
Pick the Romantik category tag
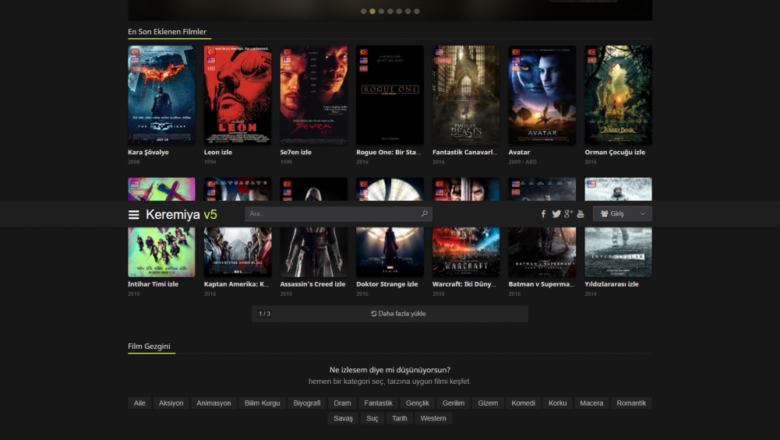click(631, 403)
